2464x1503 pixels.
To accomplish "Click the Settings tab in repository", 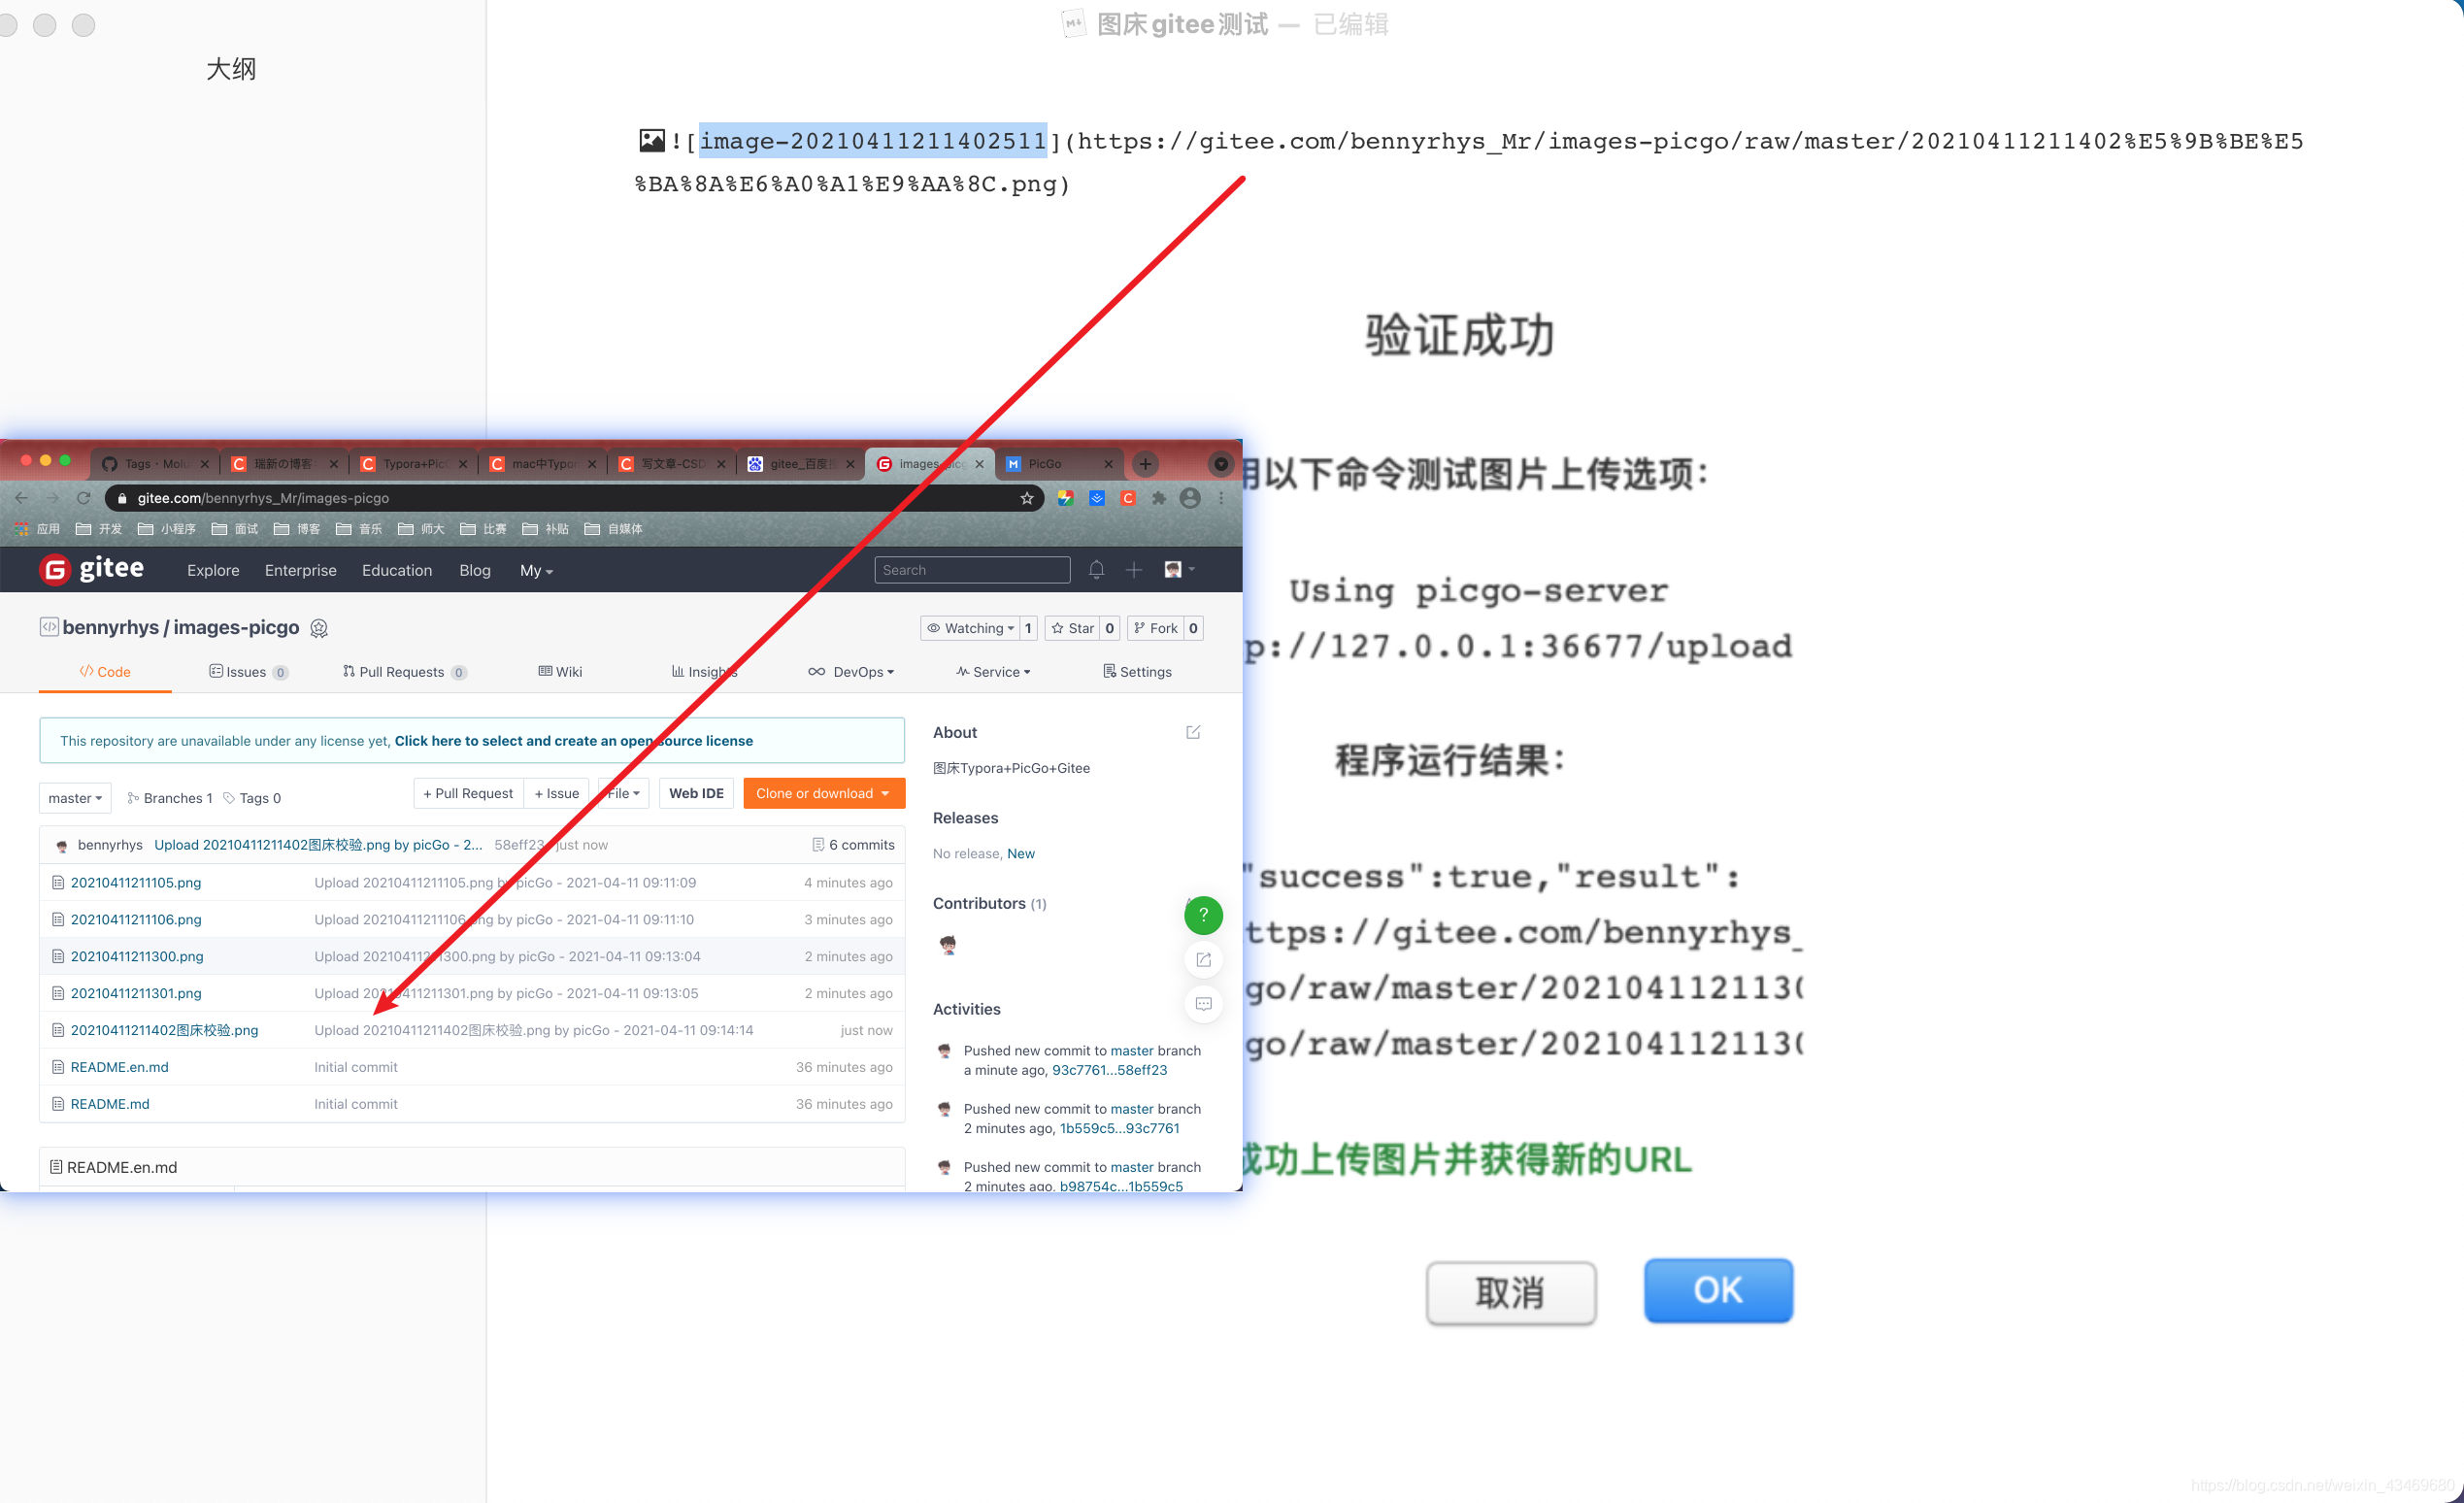I will pos(1139,671).
